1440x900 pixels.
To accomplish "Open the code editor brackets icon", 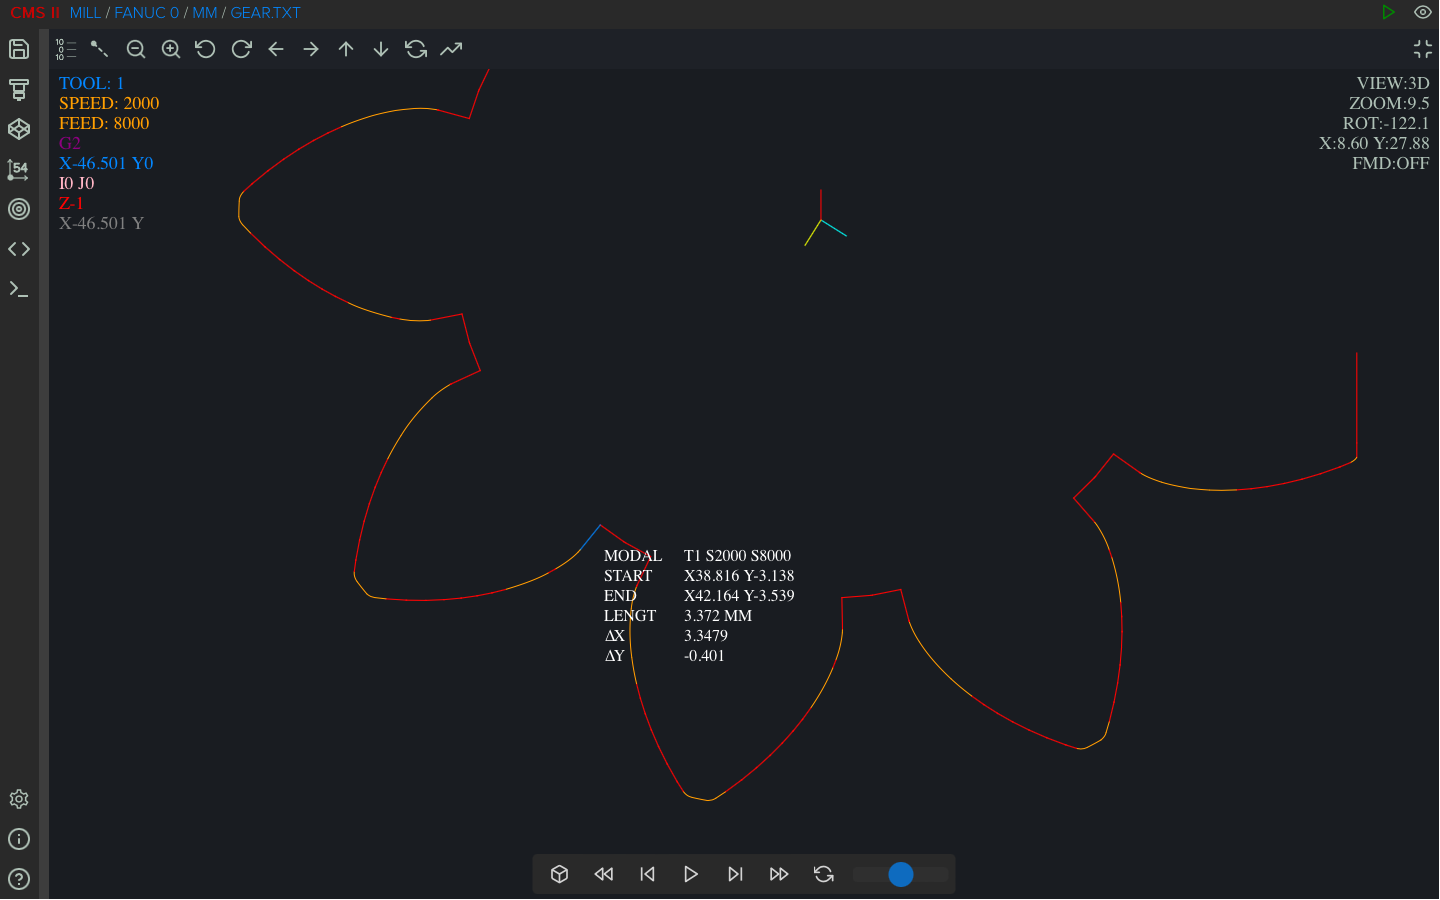I will [x=19, y=249].
